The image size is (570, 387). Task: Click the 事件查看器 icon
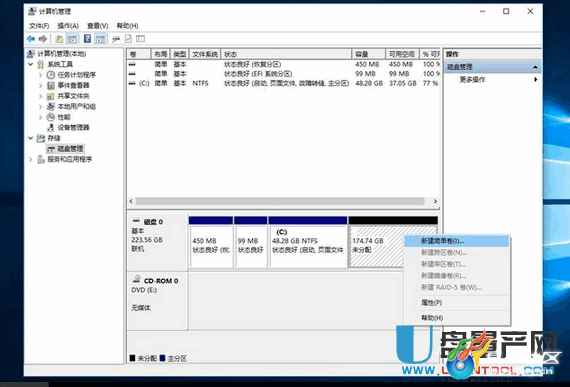click(51, 86)
